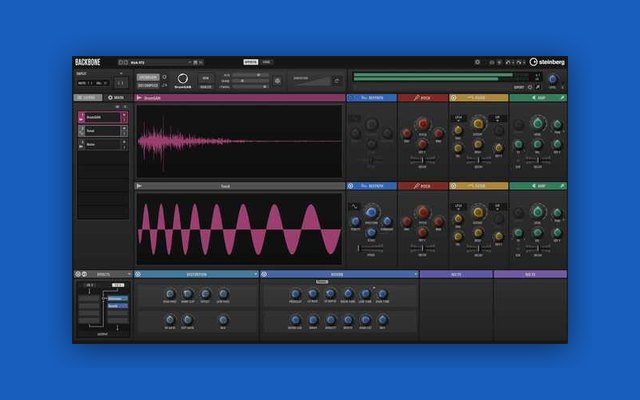The height and width of the screenshot is (400, 640).
Task: Switch to the Main tab
Action: (x=116, y=98)
